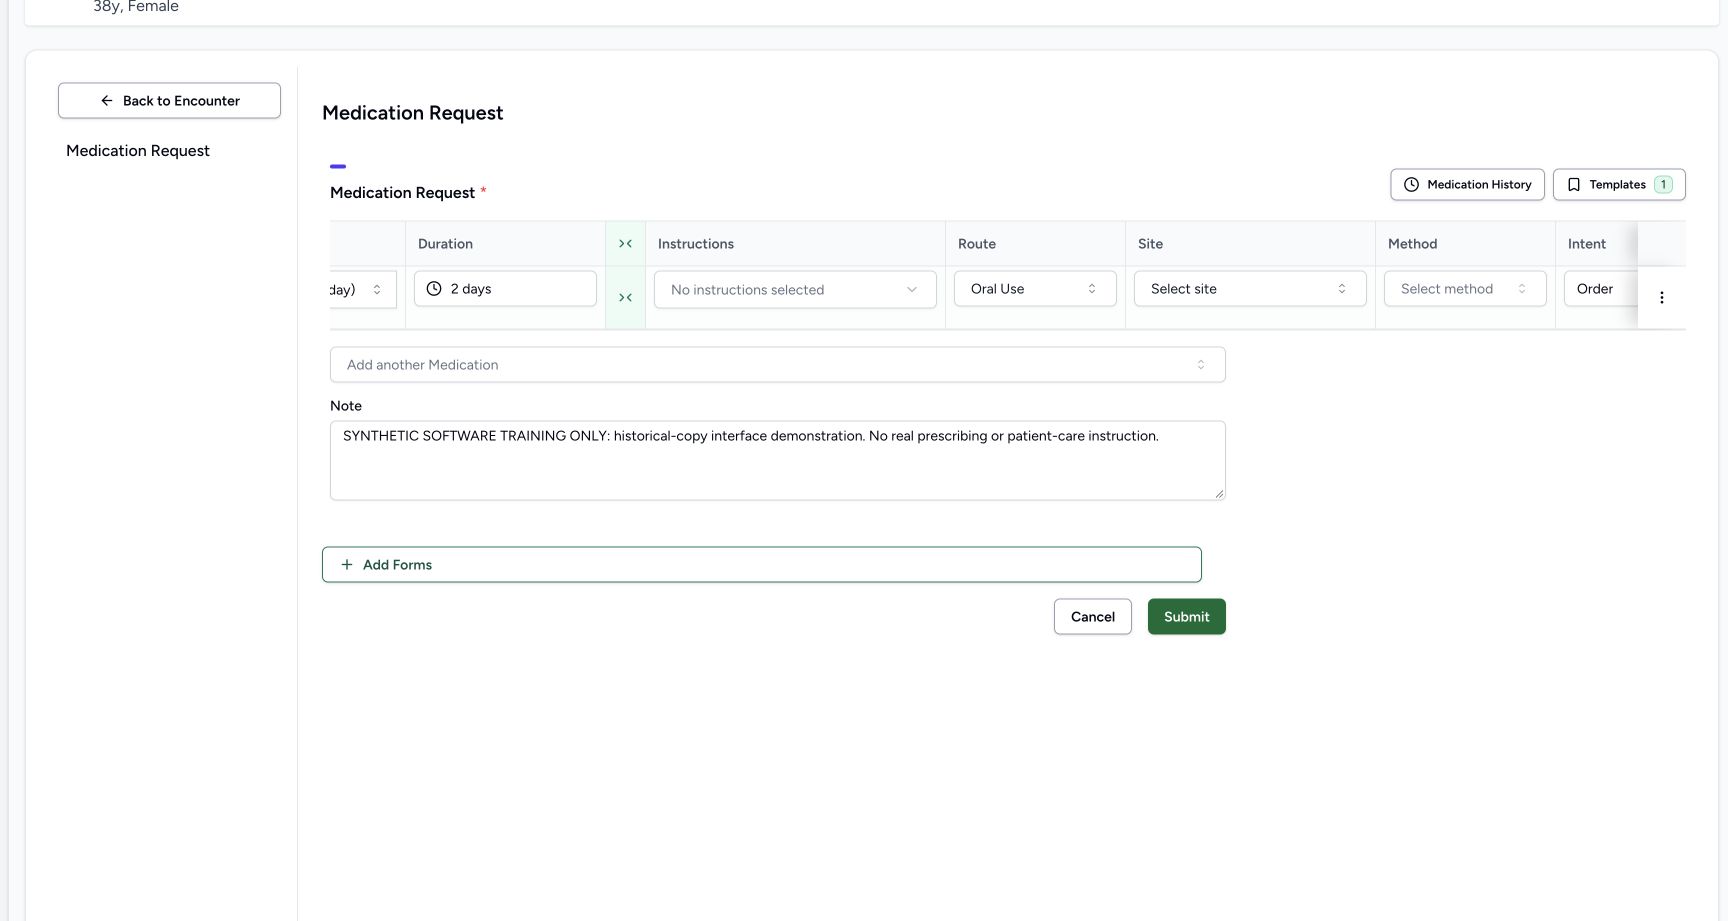Open the Add another Medication dropdown
Screen dimensions: 1728x921
(x=777, y=365)
